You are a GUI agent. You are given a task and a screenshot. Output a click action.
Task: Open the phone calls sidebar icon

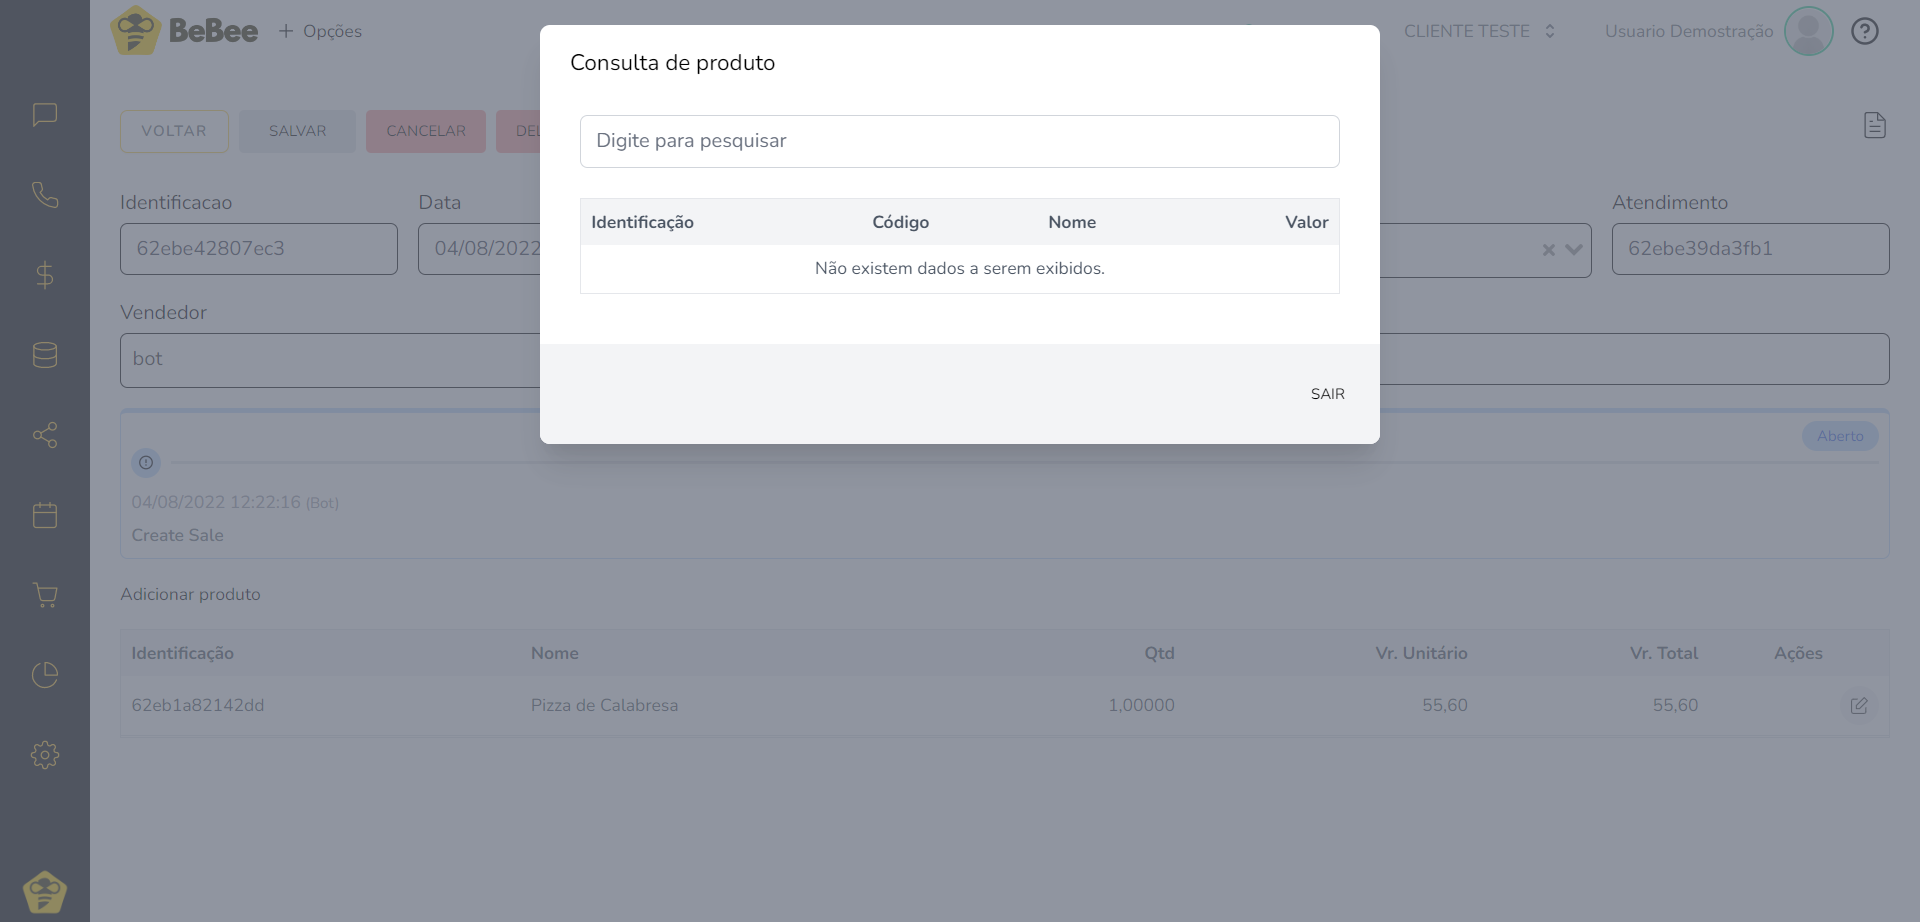[45, 195]
